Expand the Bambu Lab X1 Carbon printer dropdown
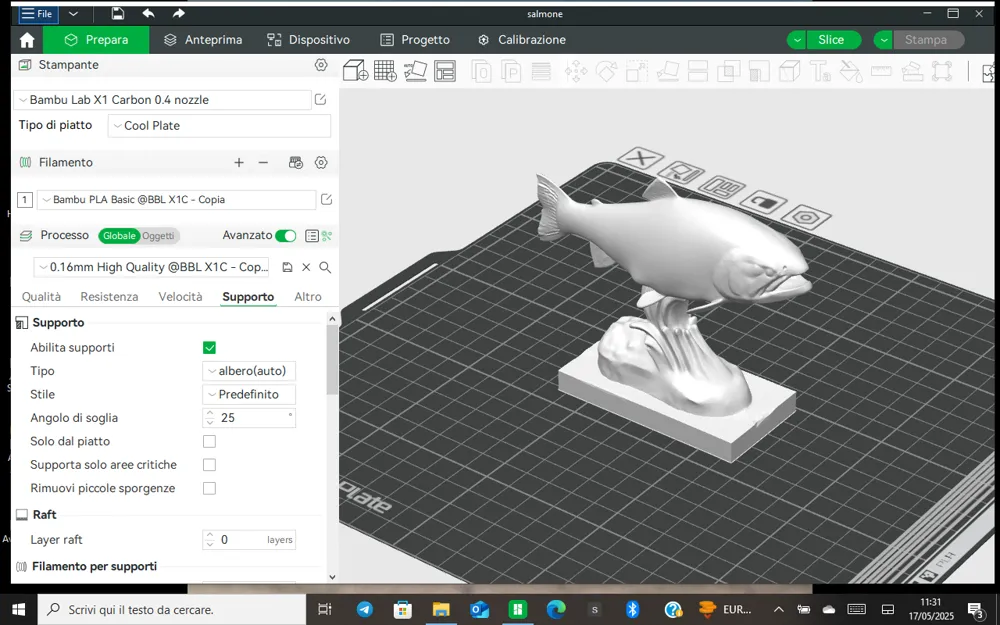 tap(163, 100)
